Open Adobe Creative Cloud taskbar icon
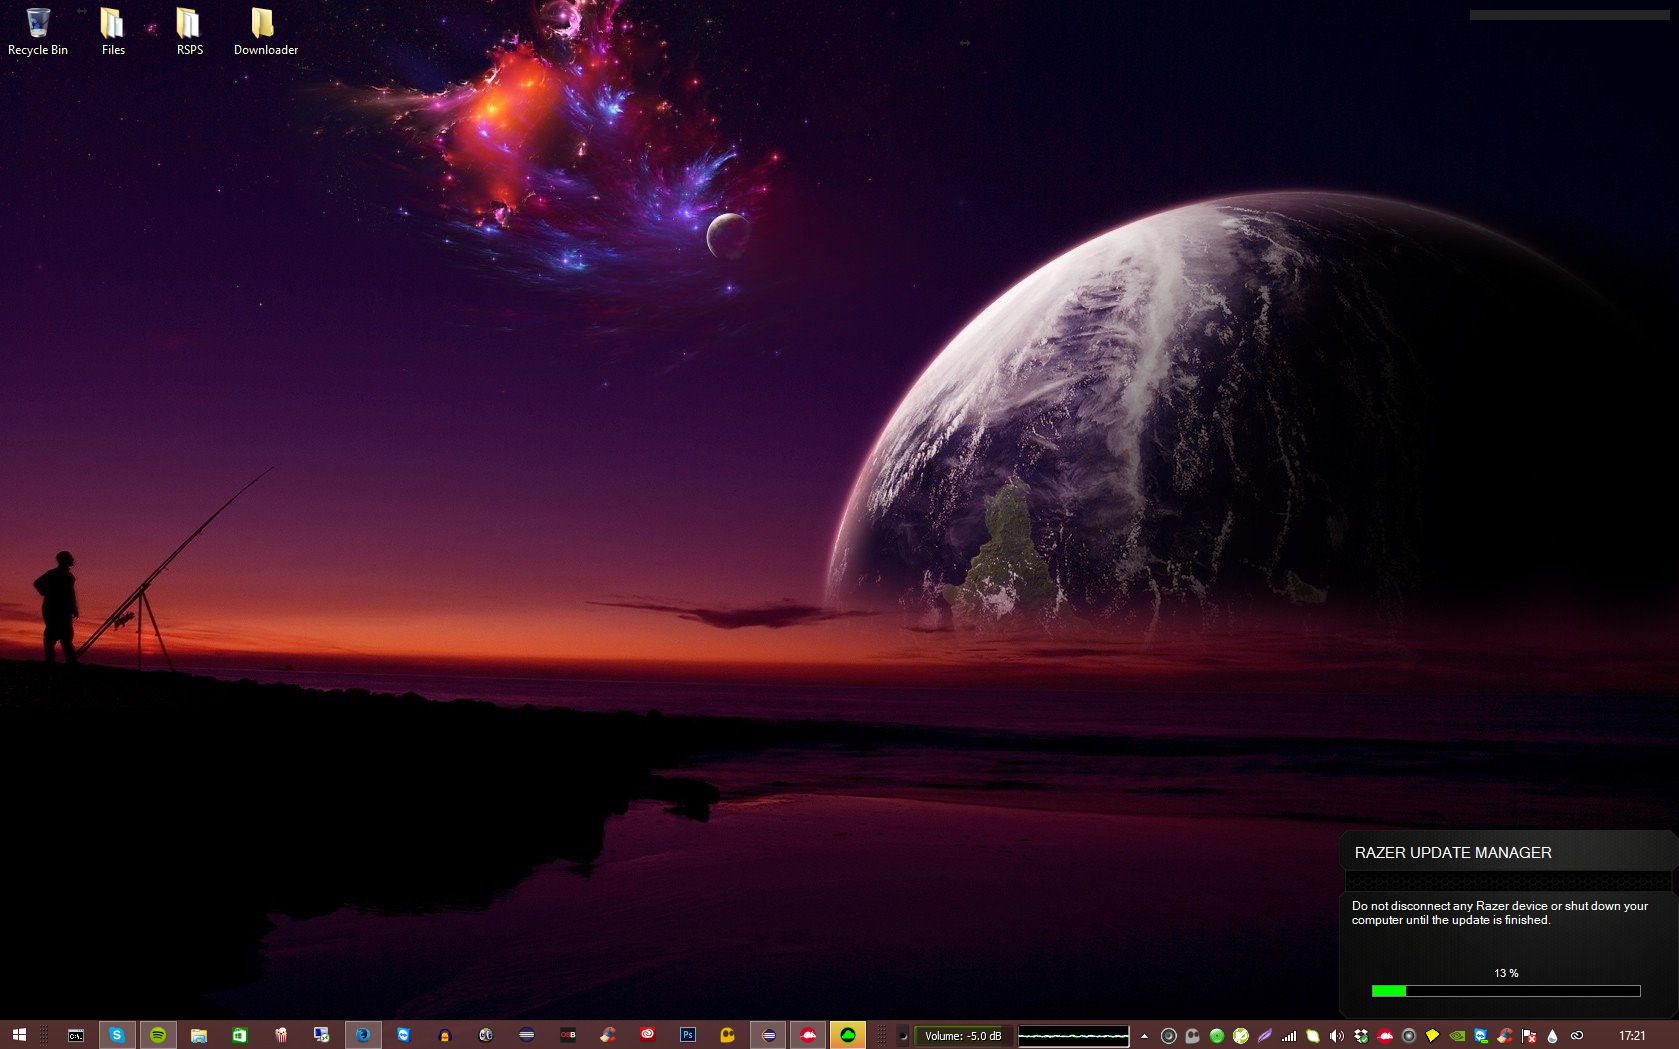The width and height of the screenshot is (1679, 1049). pos(648,1035)
